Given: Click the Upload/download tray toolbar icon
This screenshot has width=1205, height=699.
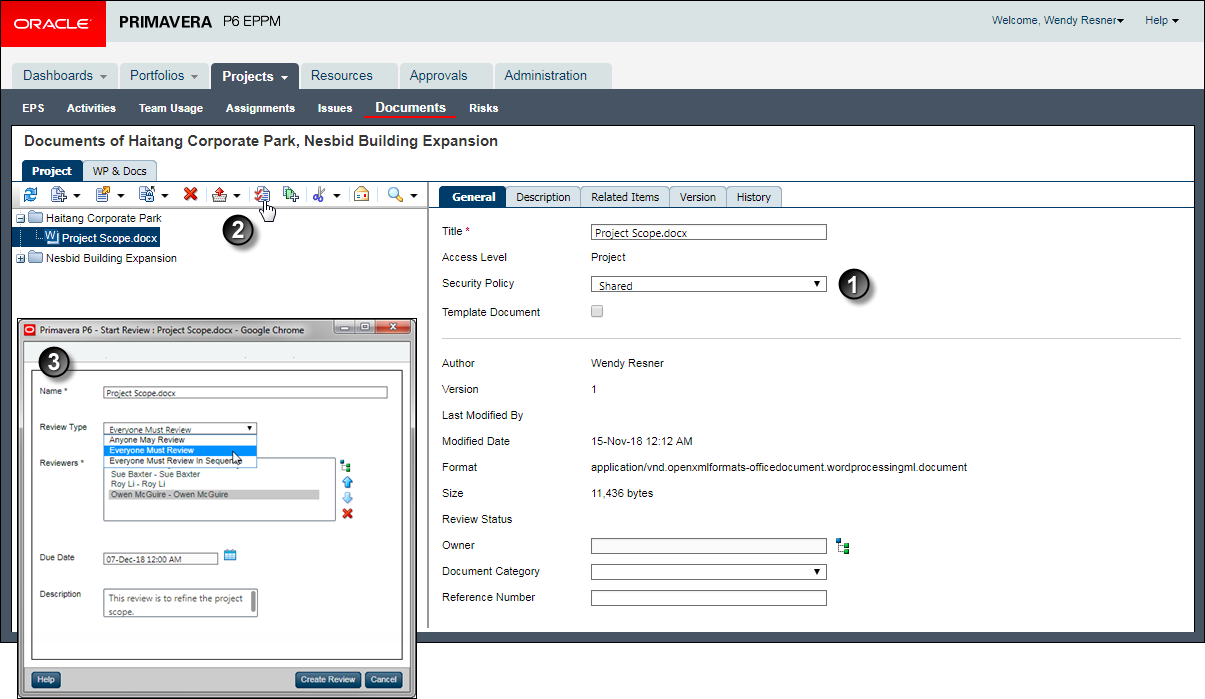Looking at the screenshot, I should pos(220,195).
